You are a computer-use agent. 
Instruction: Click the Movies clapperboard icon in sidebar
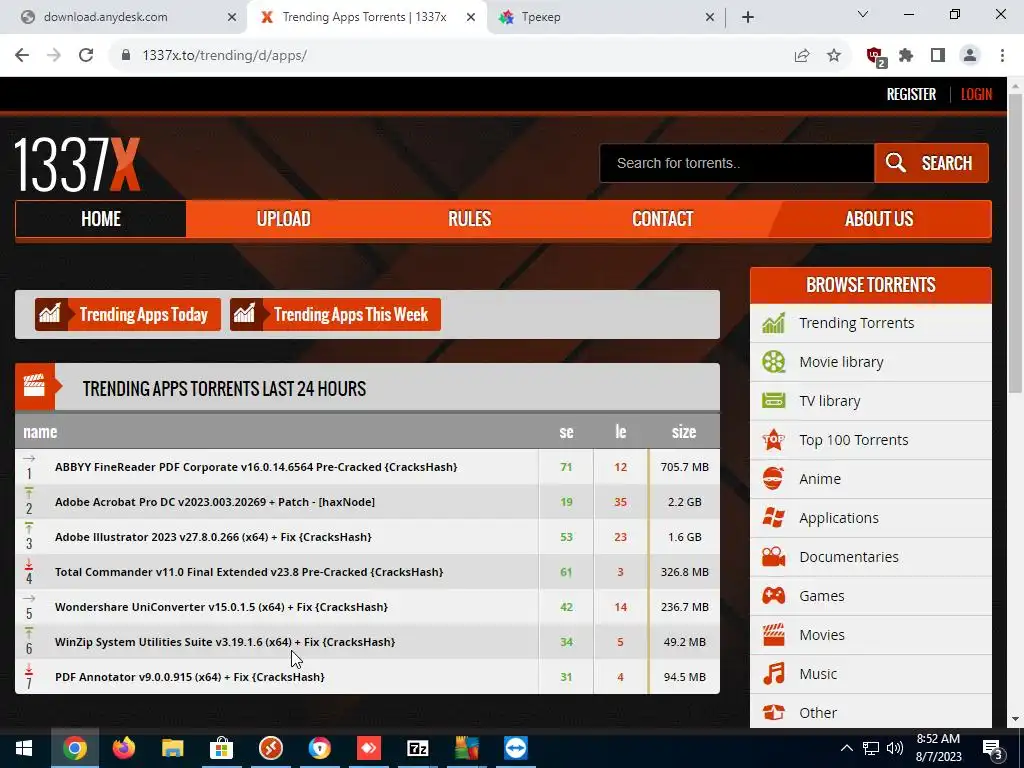point(773,635)
